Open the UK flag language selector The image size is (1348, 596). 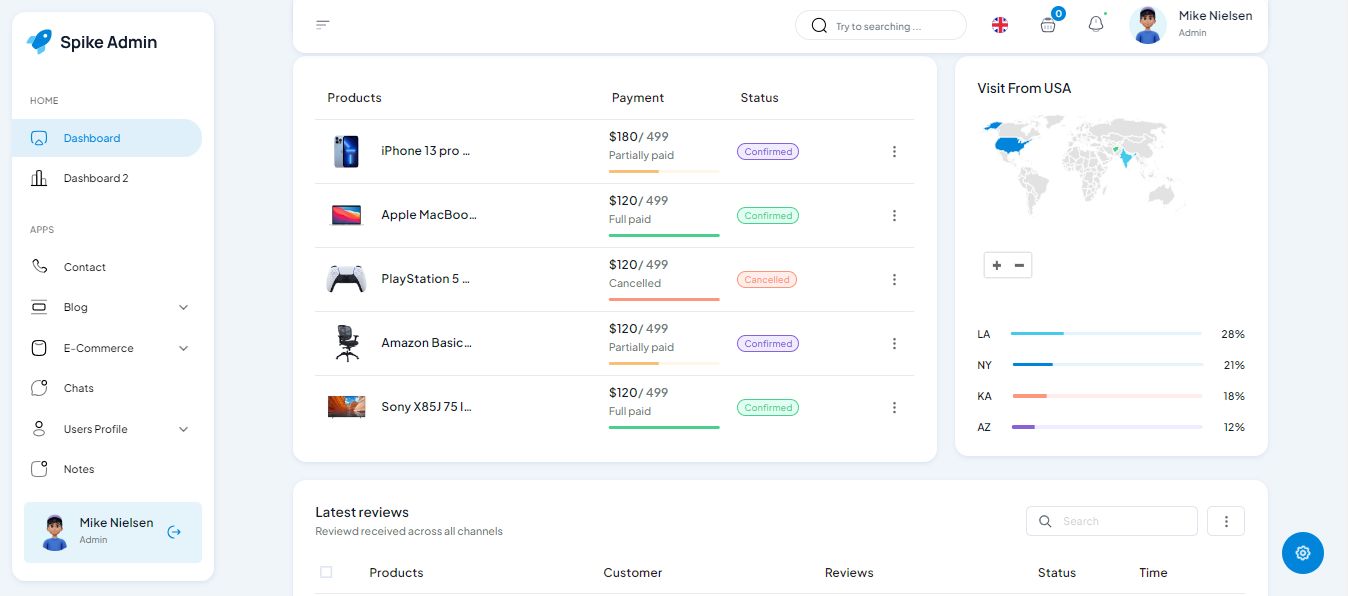pos(999,25)
